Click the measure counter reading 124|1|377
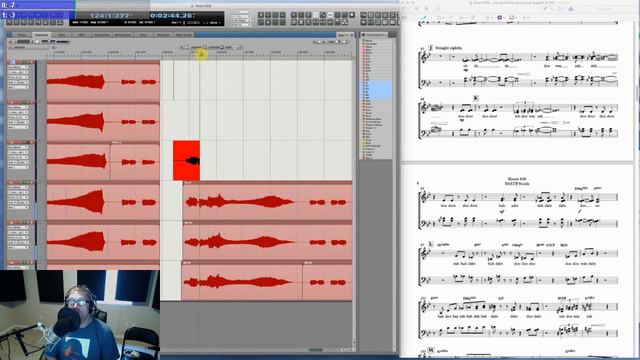 109,16
